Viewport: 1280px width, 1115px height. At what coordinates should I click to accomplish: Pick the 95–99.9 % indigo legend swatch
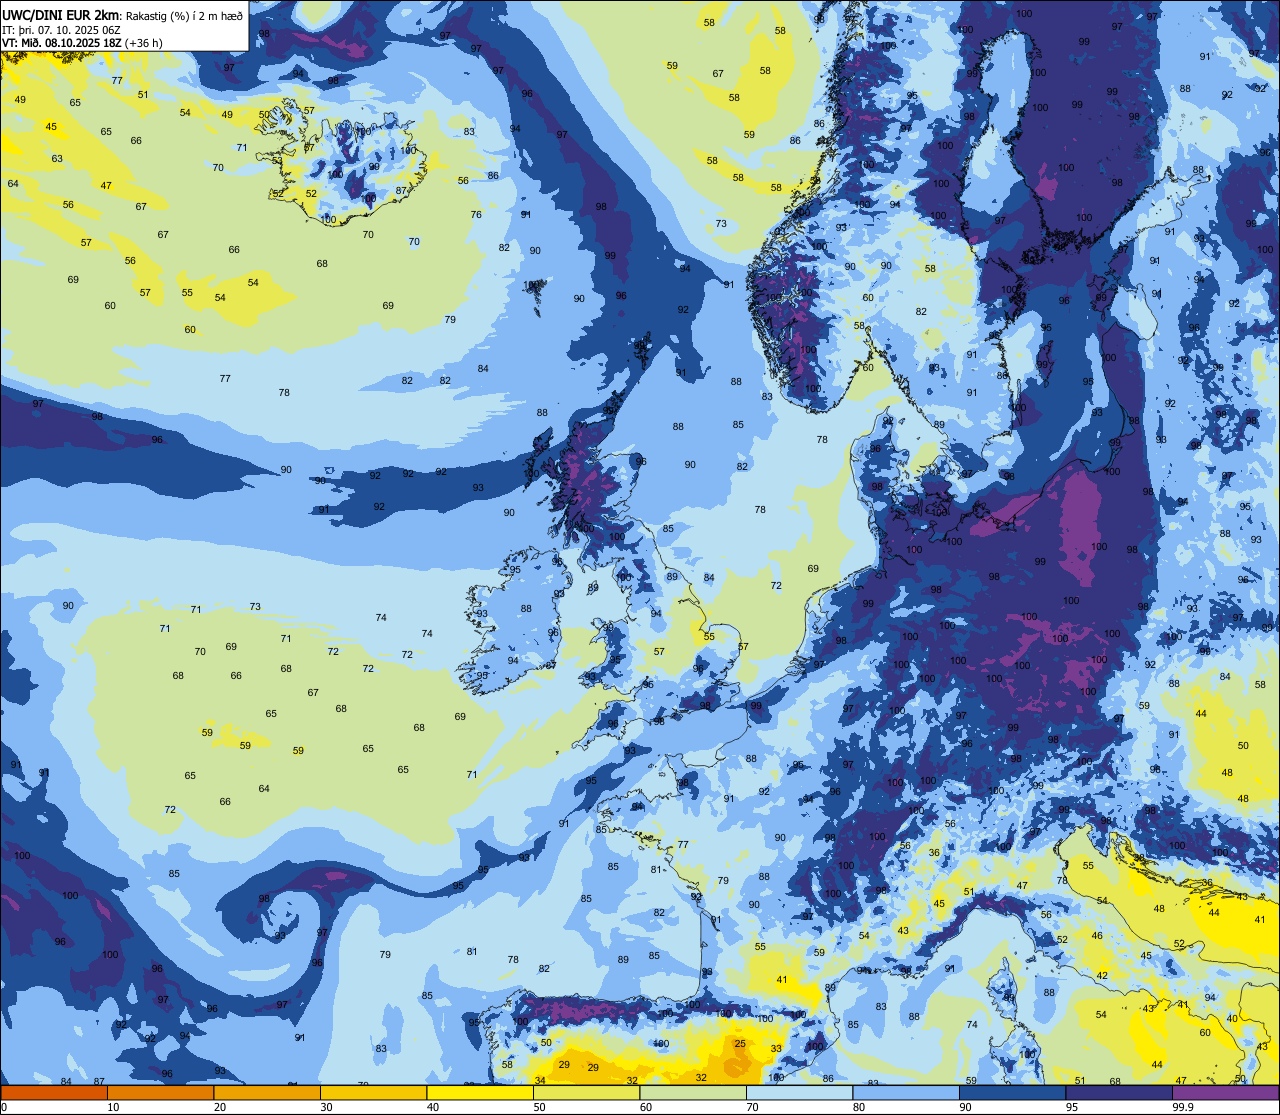pyautogui.click(x=1119, y=1093)
